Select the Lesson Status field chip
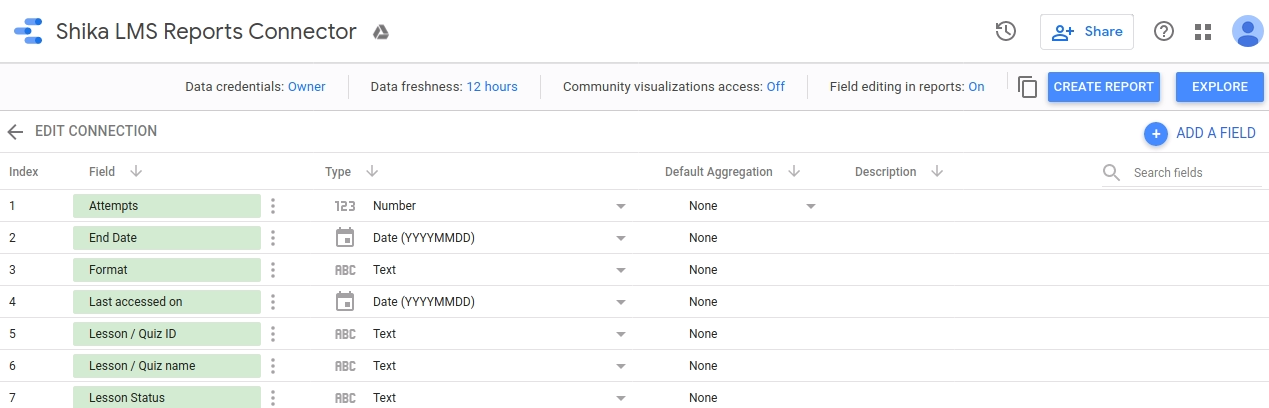 click(x=167, y=398)
